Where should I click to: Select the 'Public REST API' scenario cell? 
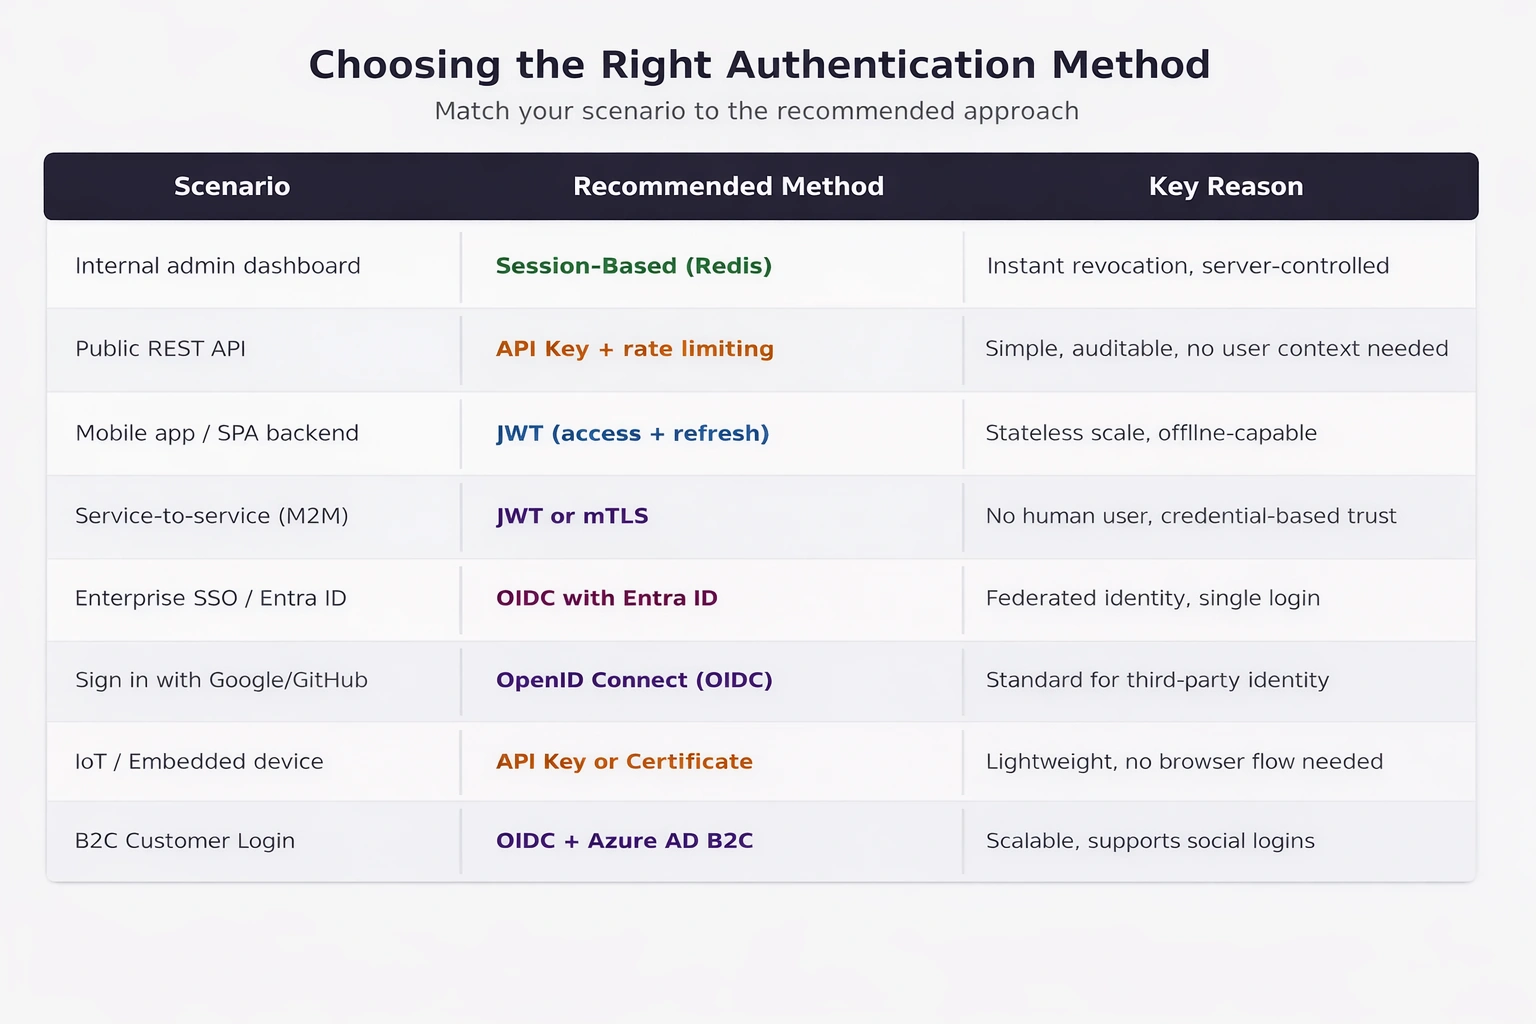pyautogui.click(x=160, y=349)
